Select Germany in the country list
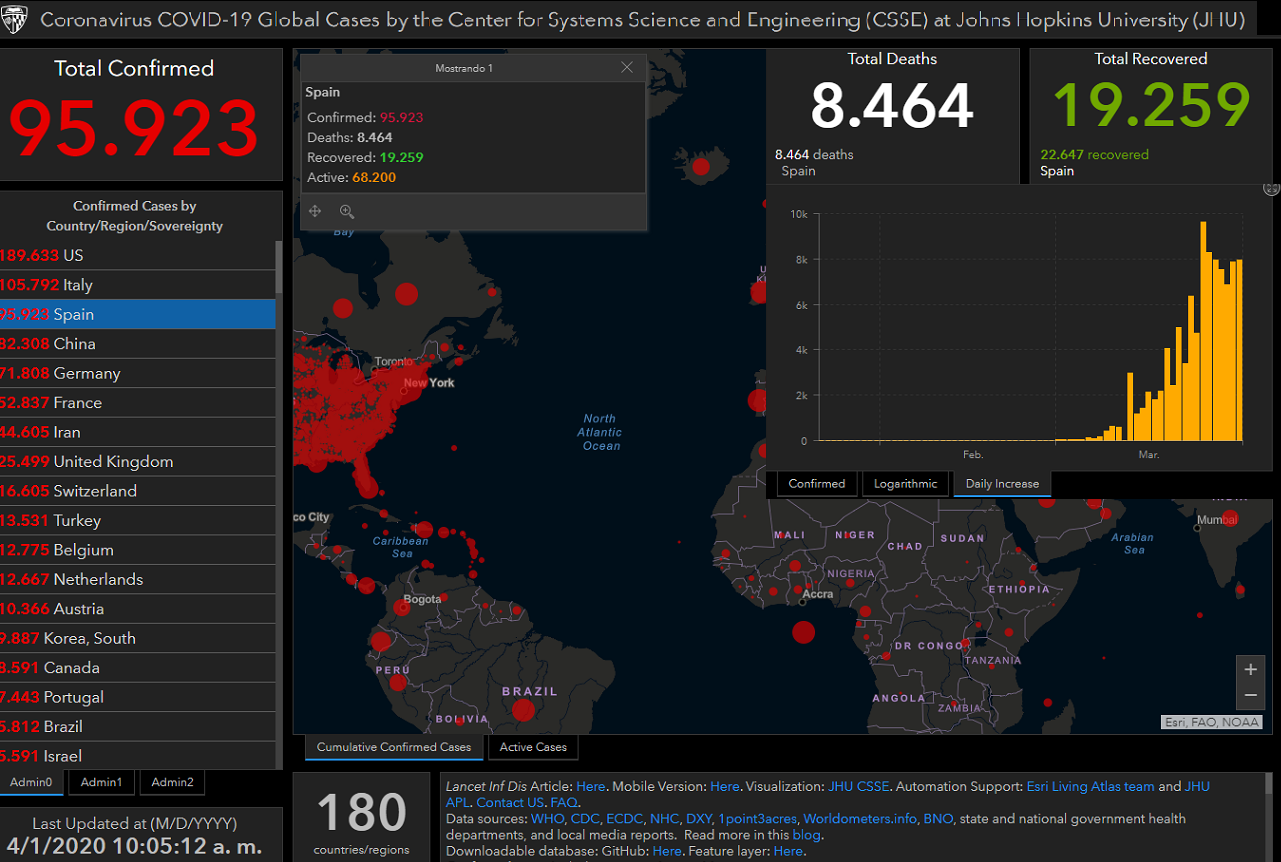1281x862 pixels. pyautogui.click(x=138, y=373)
